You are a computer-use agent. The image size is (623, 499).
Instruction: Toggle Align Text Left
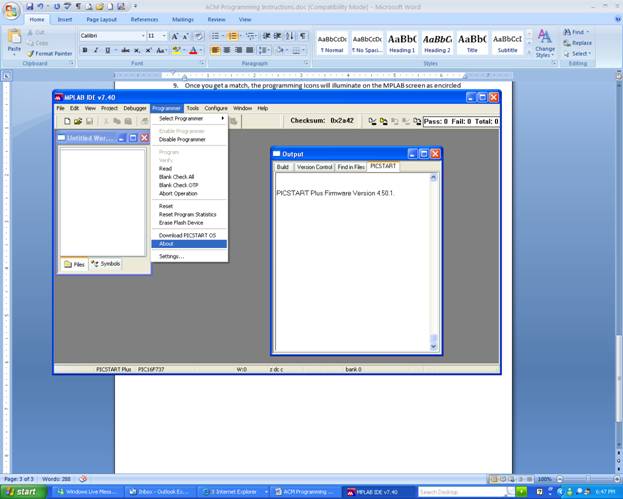pos(215,50)
